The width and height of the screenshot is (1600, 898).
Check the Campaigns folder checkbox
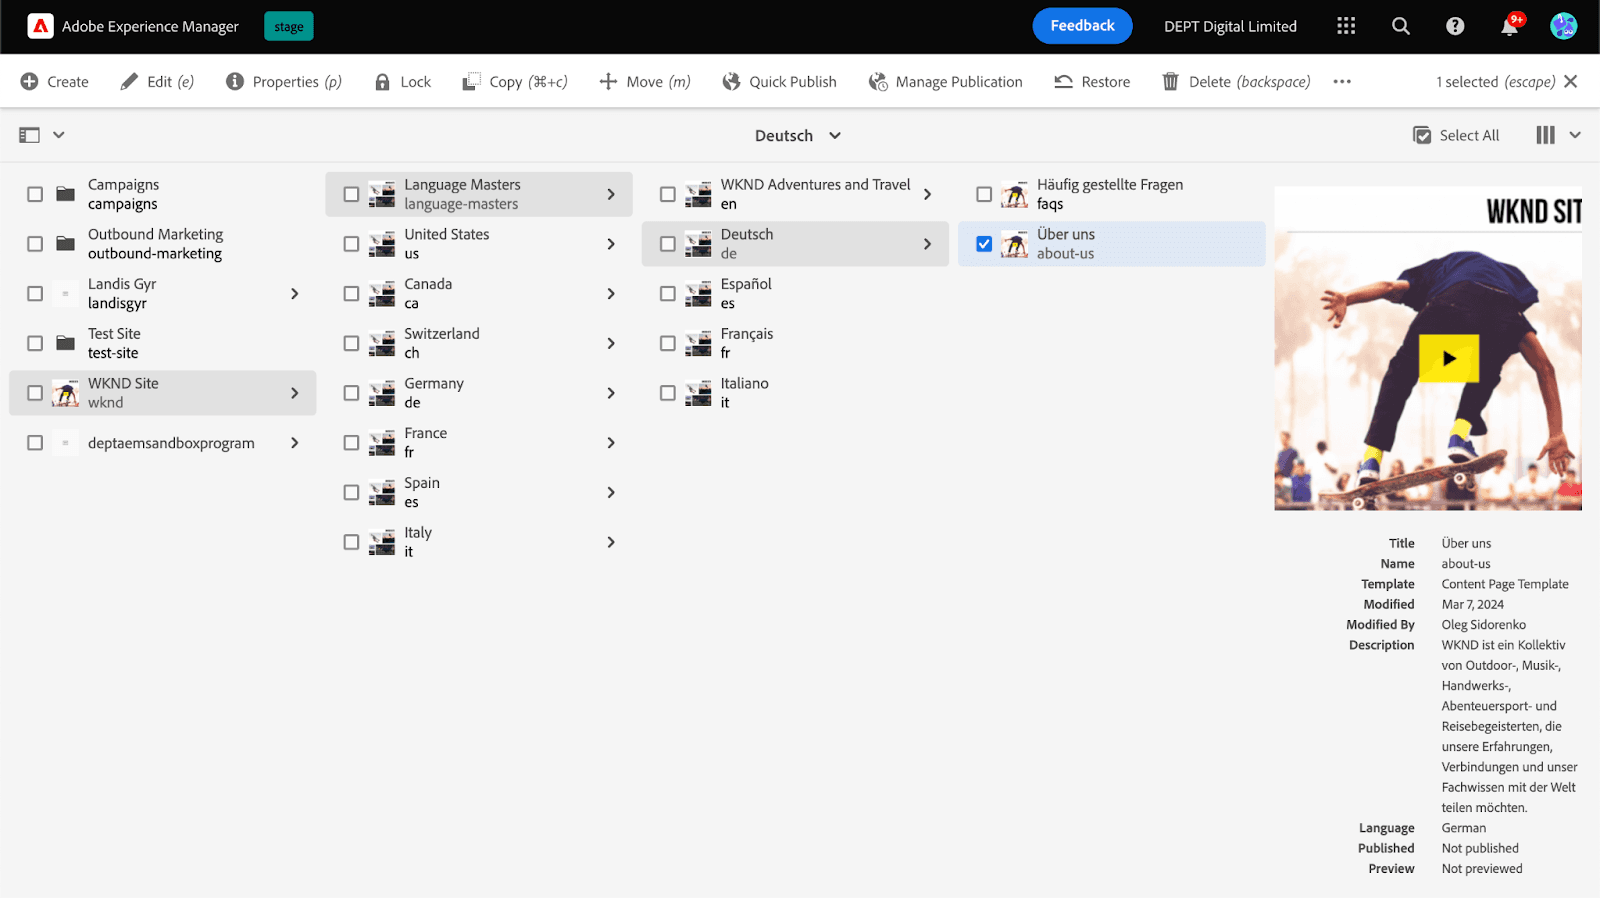click(x=35, y=194)
